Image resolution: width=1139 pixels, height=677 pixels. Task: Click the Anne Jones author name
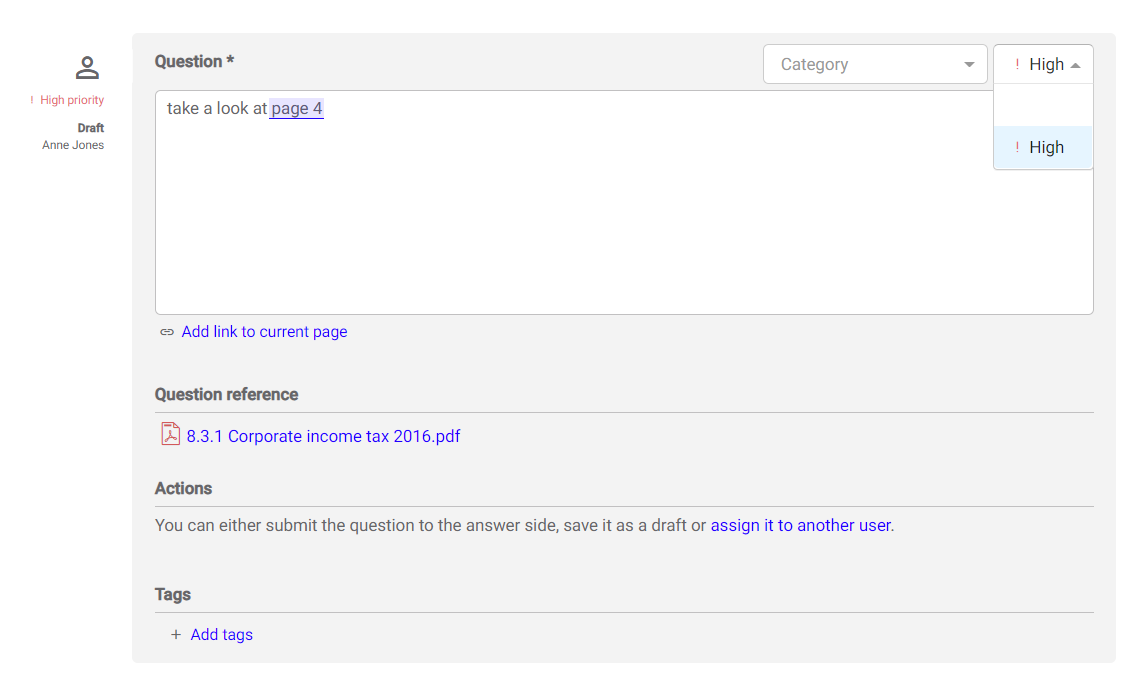click(x=73, y=145)
